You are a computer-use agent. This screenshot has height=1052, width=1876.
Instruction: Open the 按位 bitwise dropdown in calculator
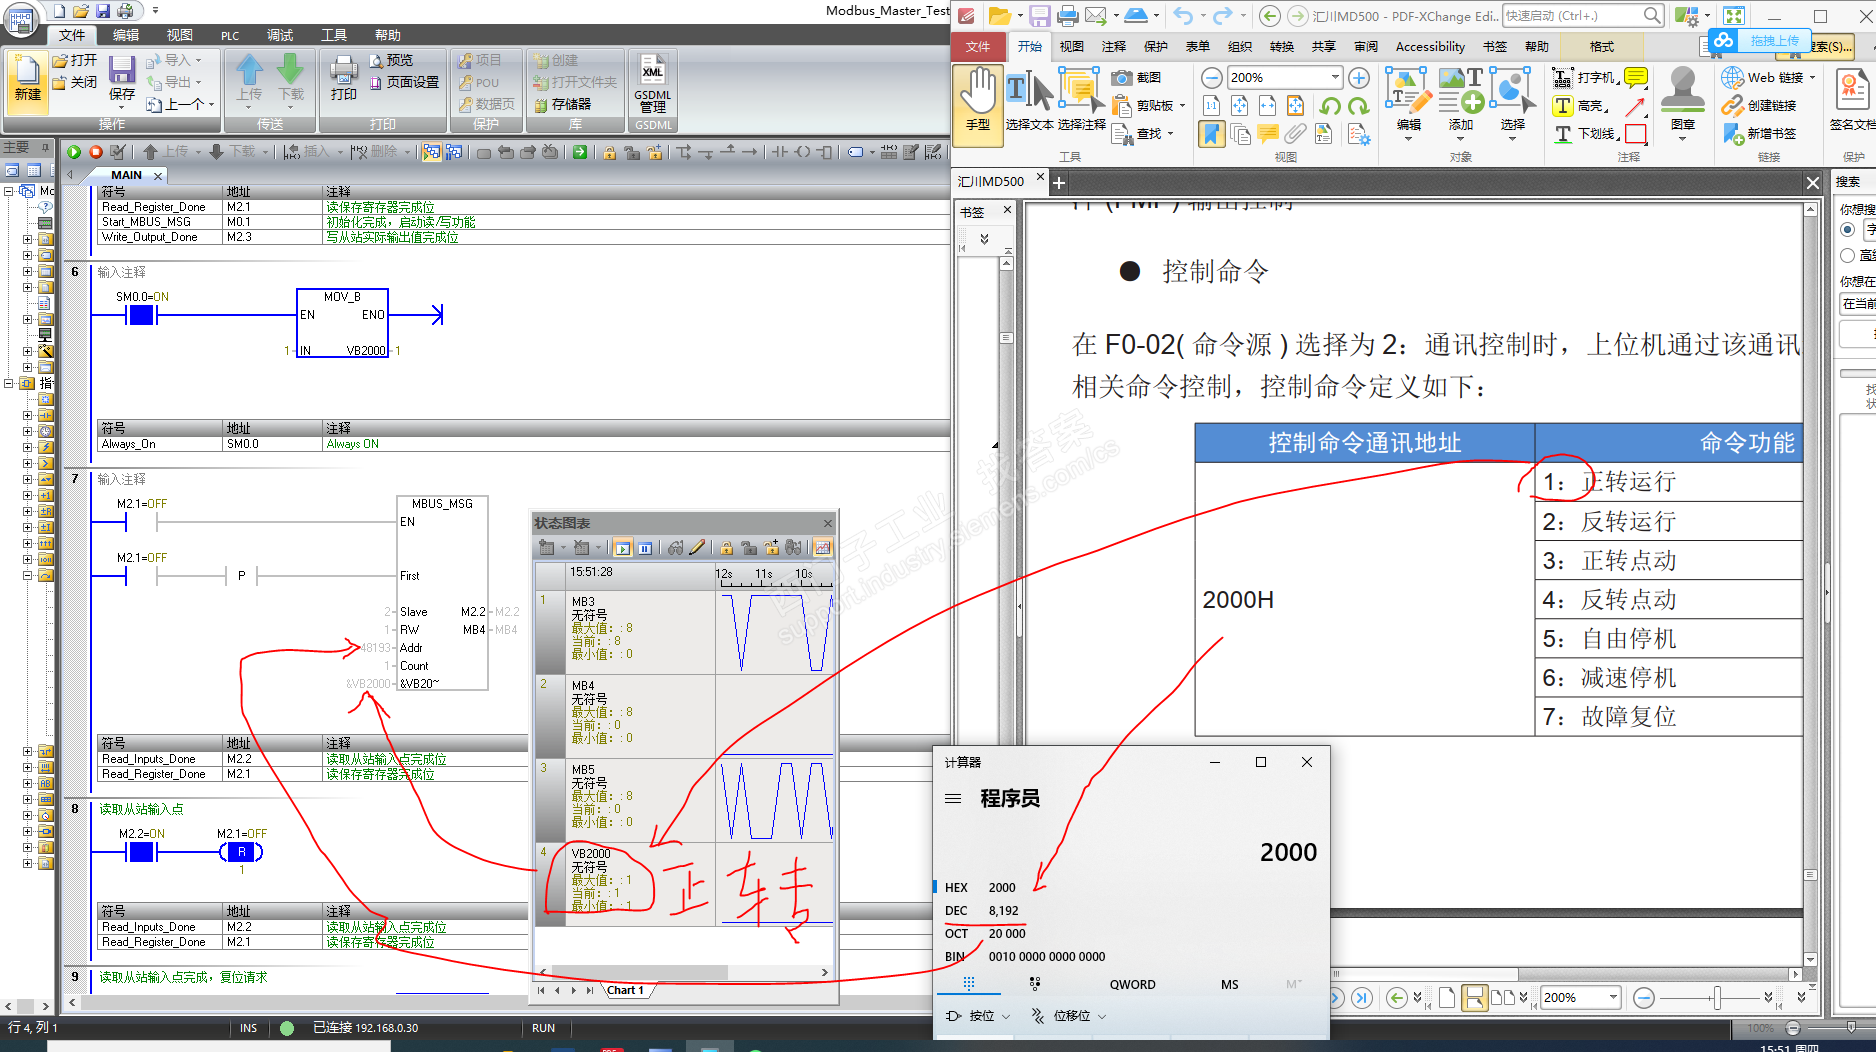(978, 1016)
